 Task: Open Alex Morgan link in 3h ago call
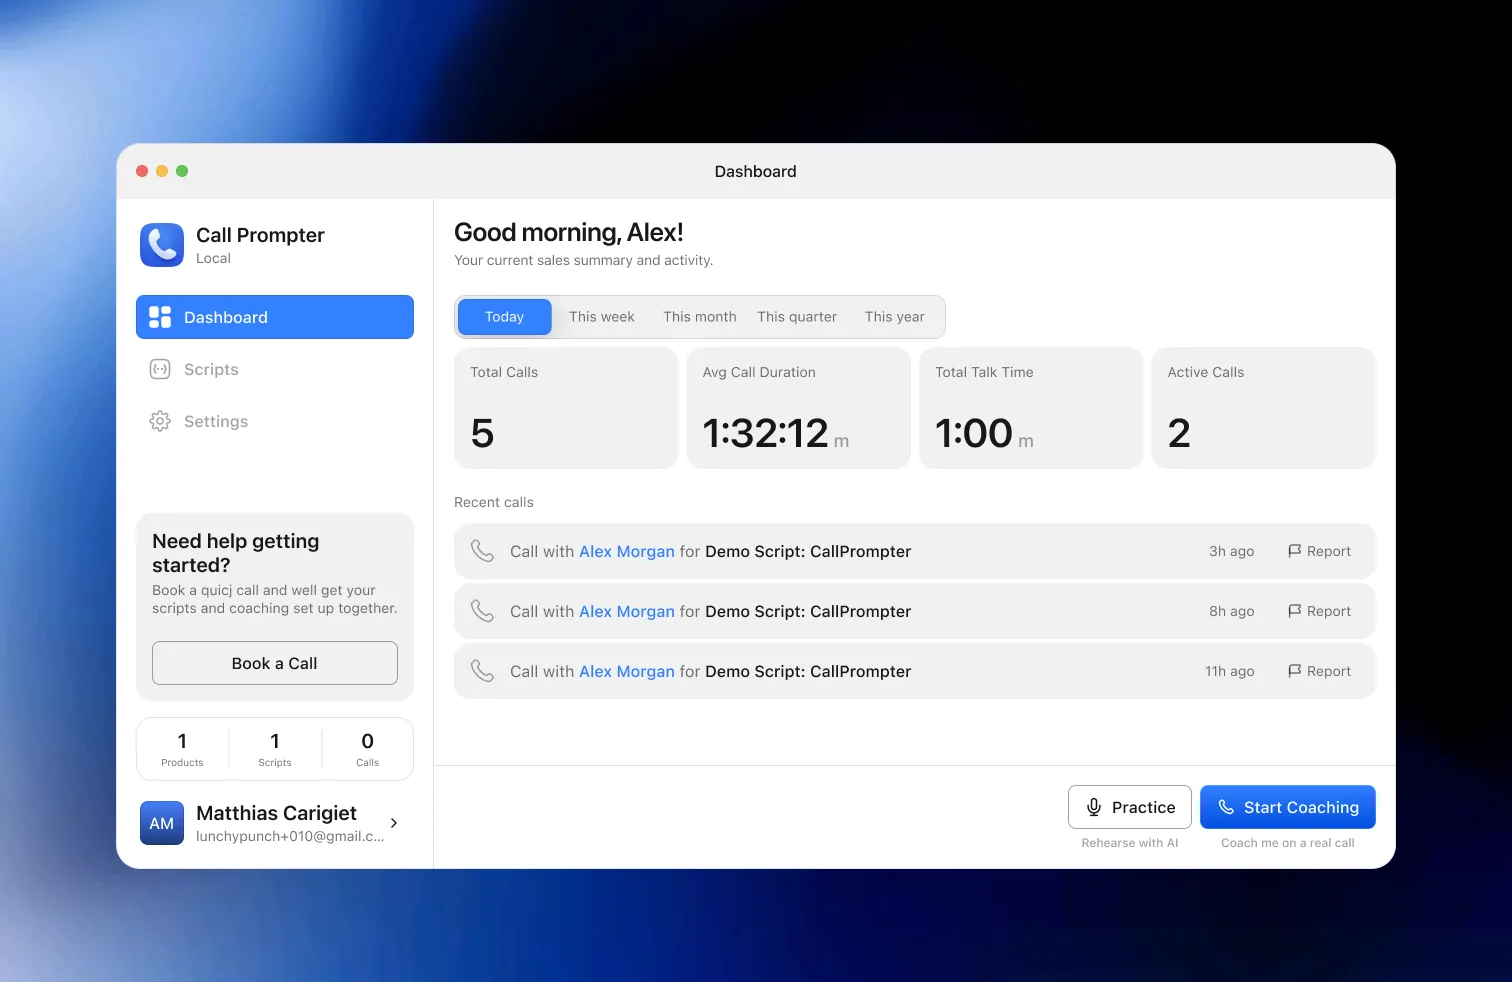(x=627, y=551)
